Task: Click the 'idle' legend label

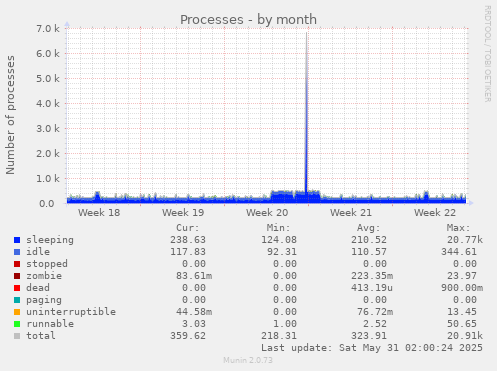Action: click(38, 252)
